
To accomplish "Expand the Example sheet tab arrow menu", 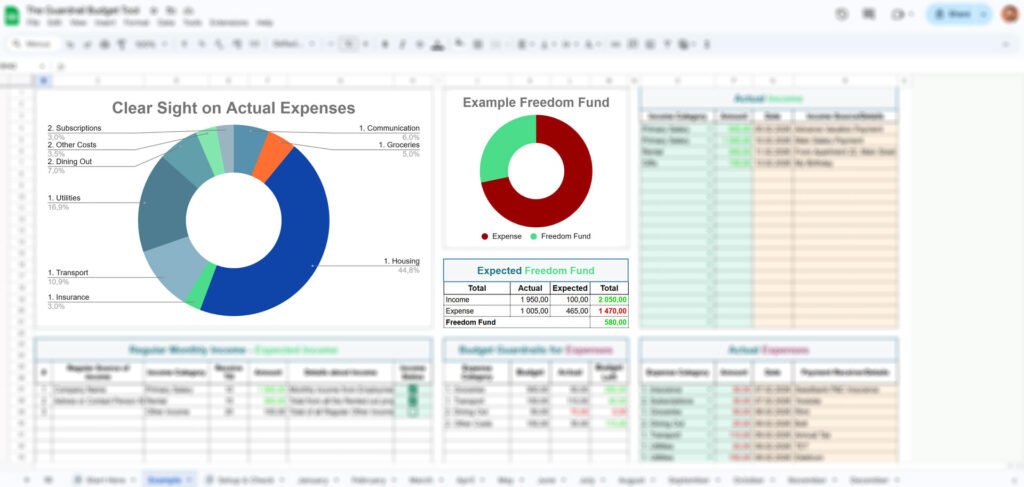I will pyautogui.click(x=190, y=479).
